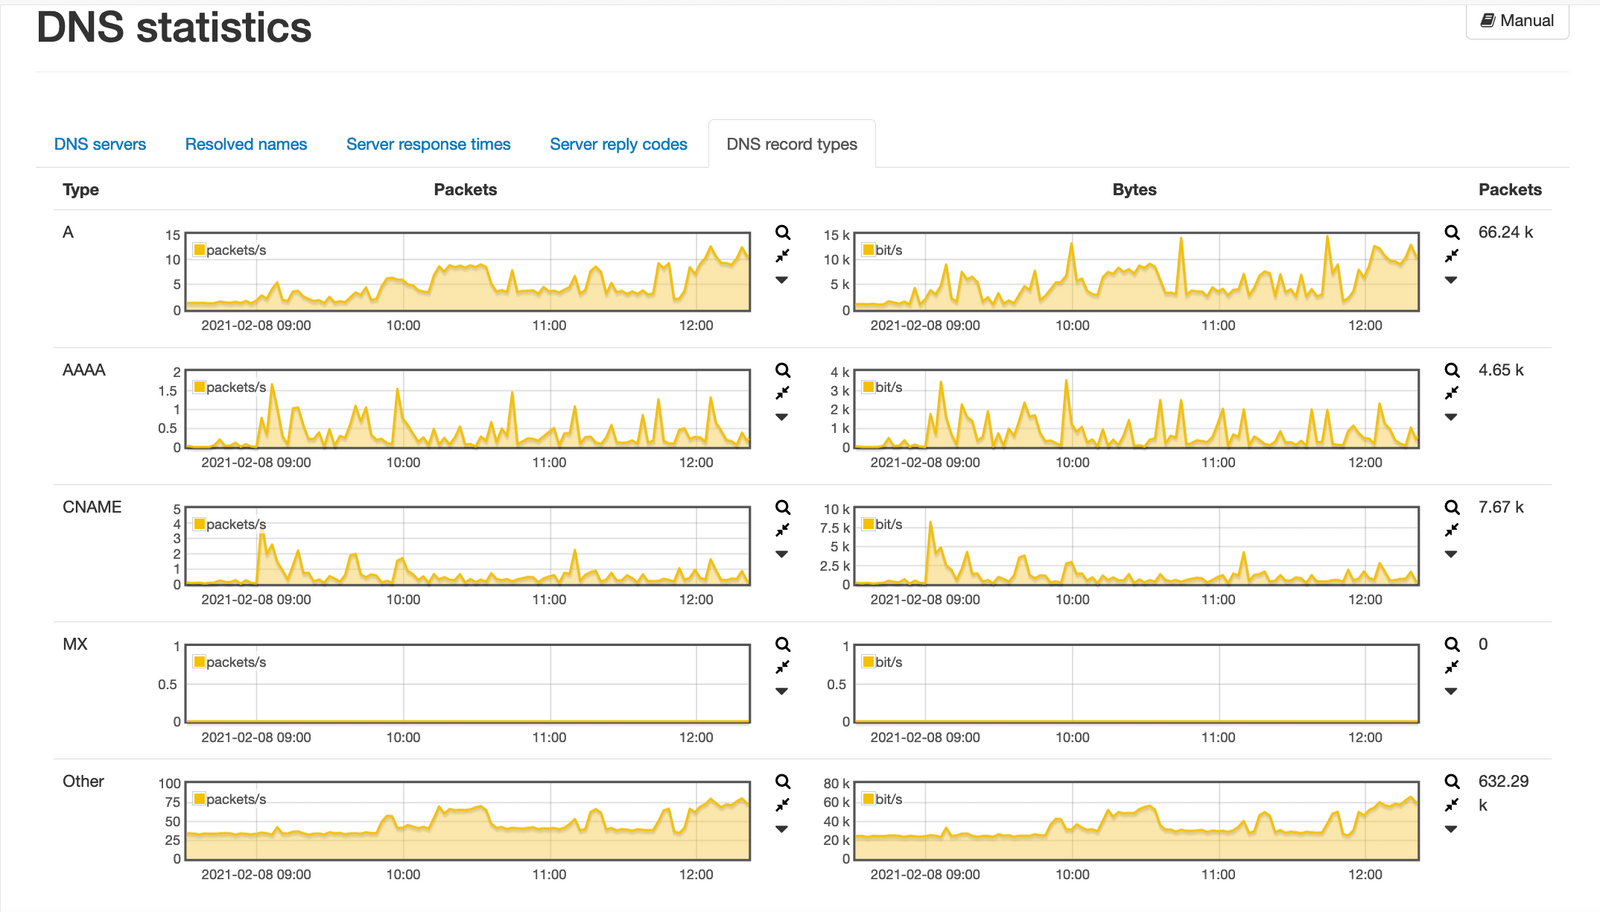Click the collapse arrows icon for AAAA packets graph

click(783, 393)
